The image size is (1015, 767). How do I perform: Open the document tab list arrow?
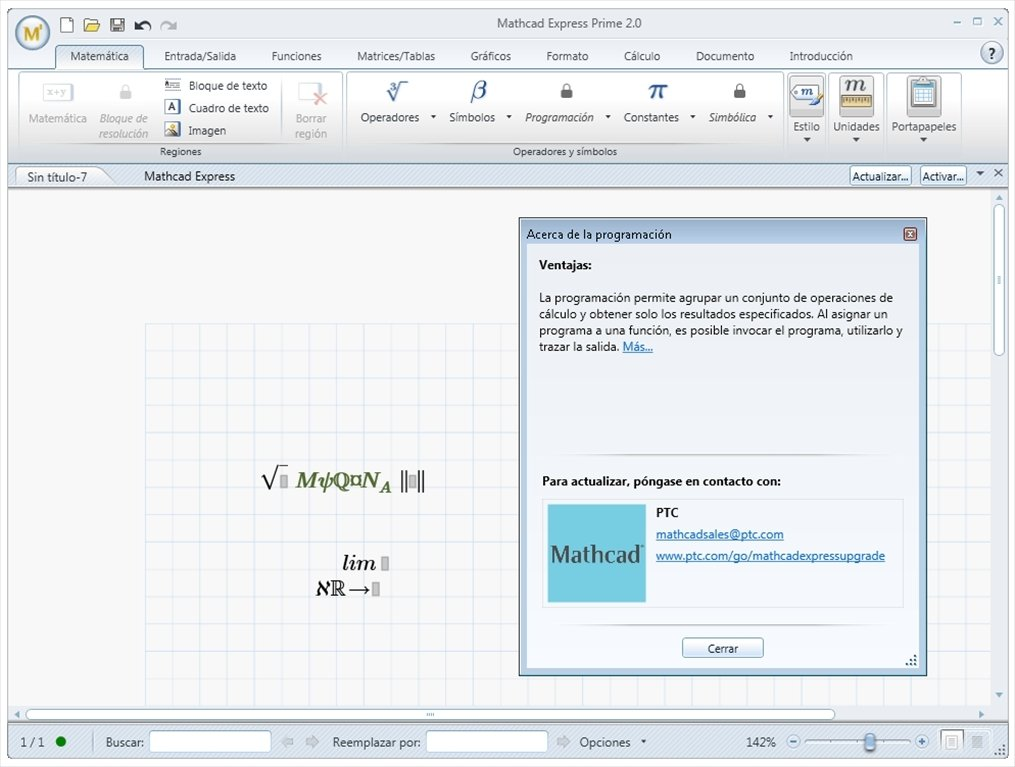980,173
